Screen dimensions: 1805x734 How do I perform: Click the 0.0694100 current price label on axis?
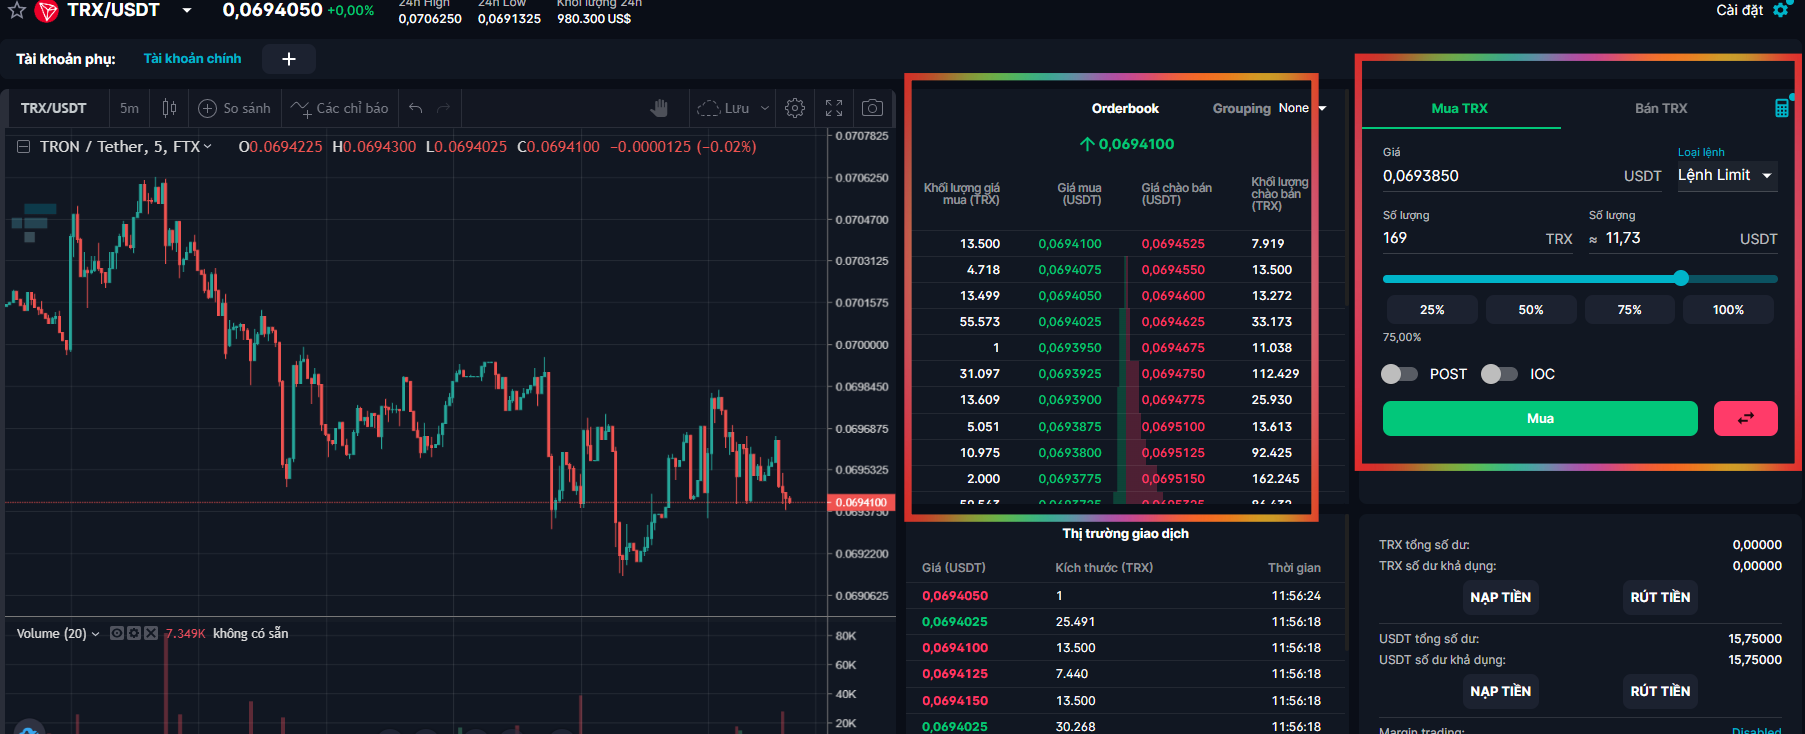[x=860, y=502]
